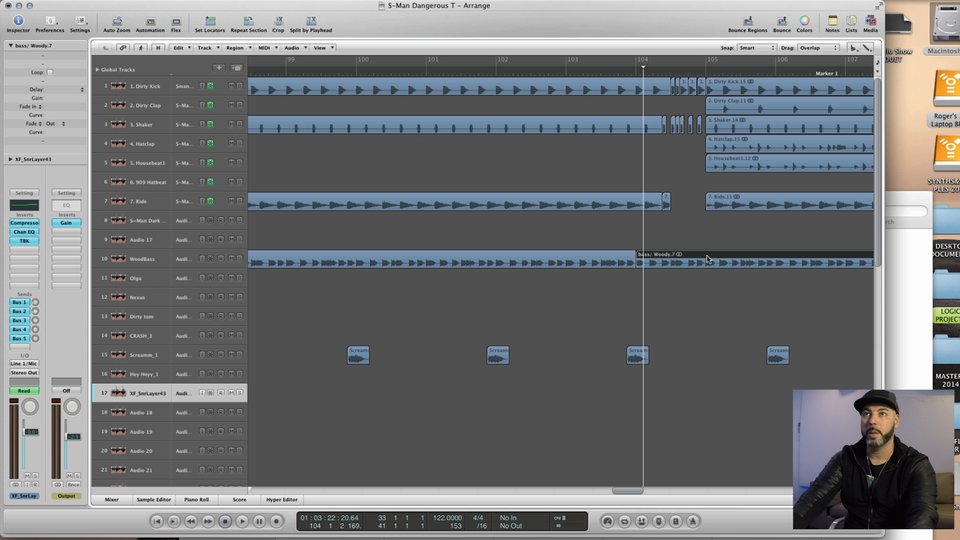Click Split by Playhead icon
Screen dimensions: 960x540
[311, 24]
